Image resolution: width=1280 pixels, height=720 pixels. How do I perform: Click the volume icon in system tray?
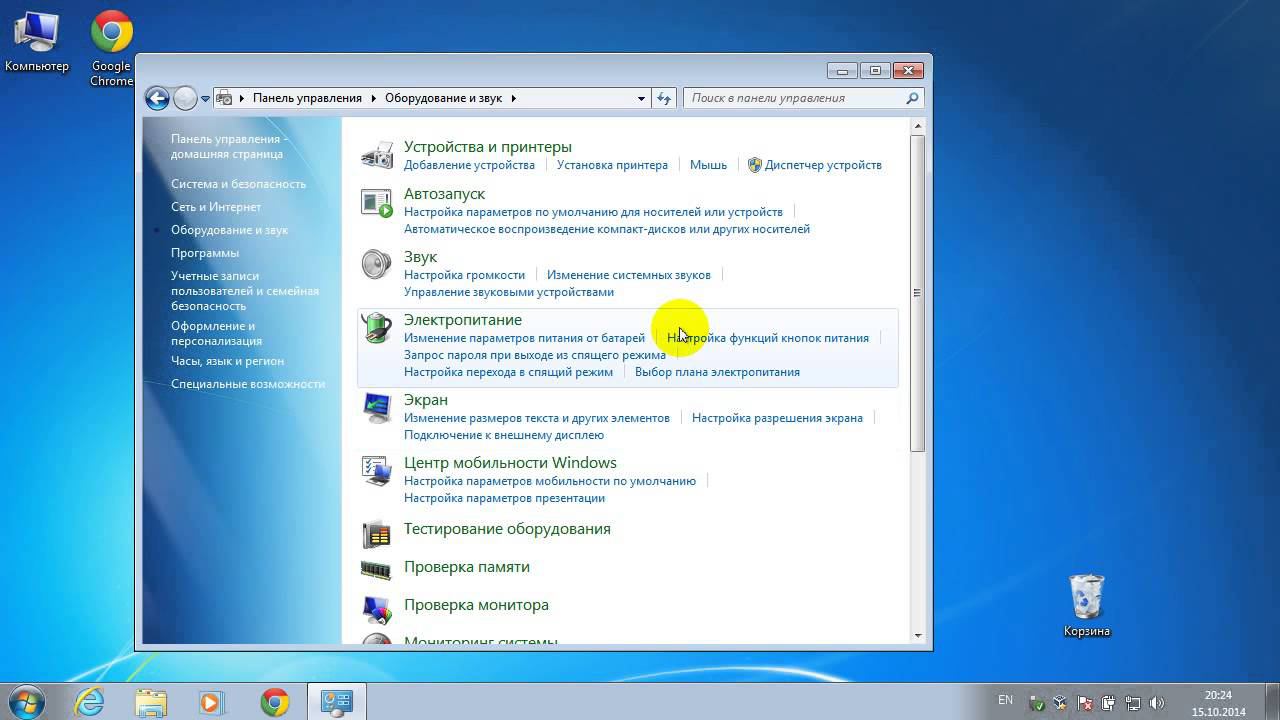tap(1158, 703)
